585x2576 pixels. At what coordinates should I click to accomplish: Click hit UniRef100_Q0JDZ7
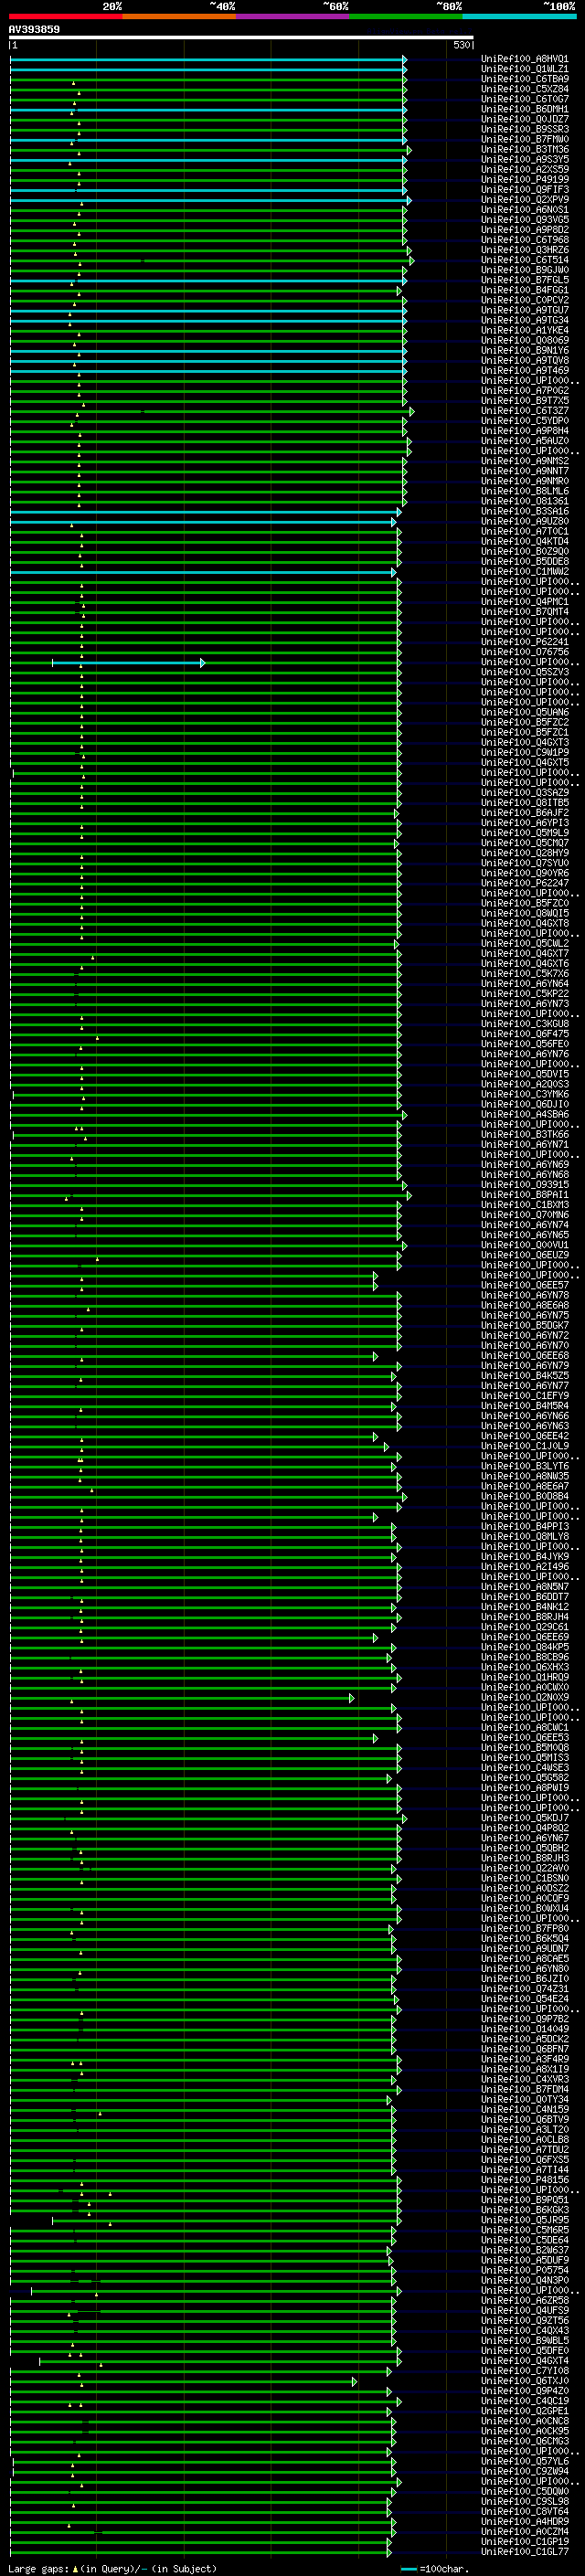[x=525, y=119]
